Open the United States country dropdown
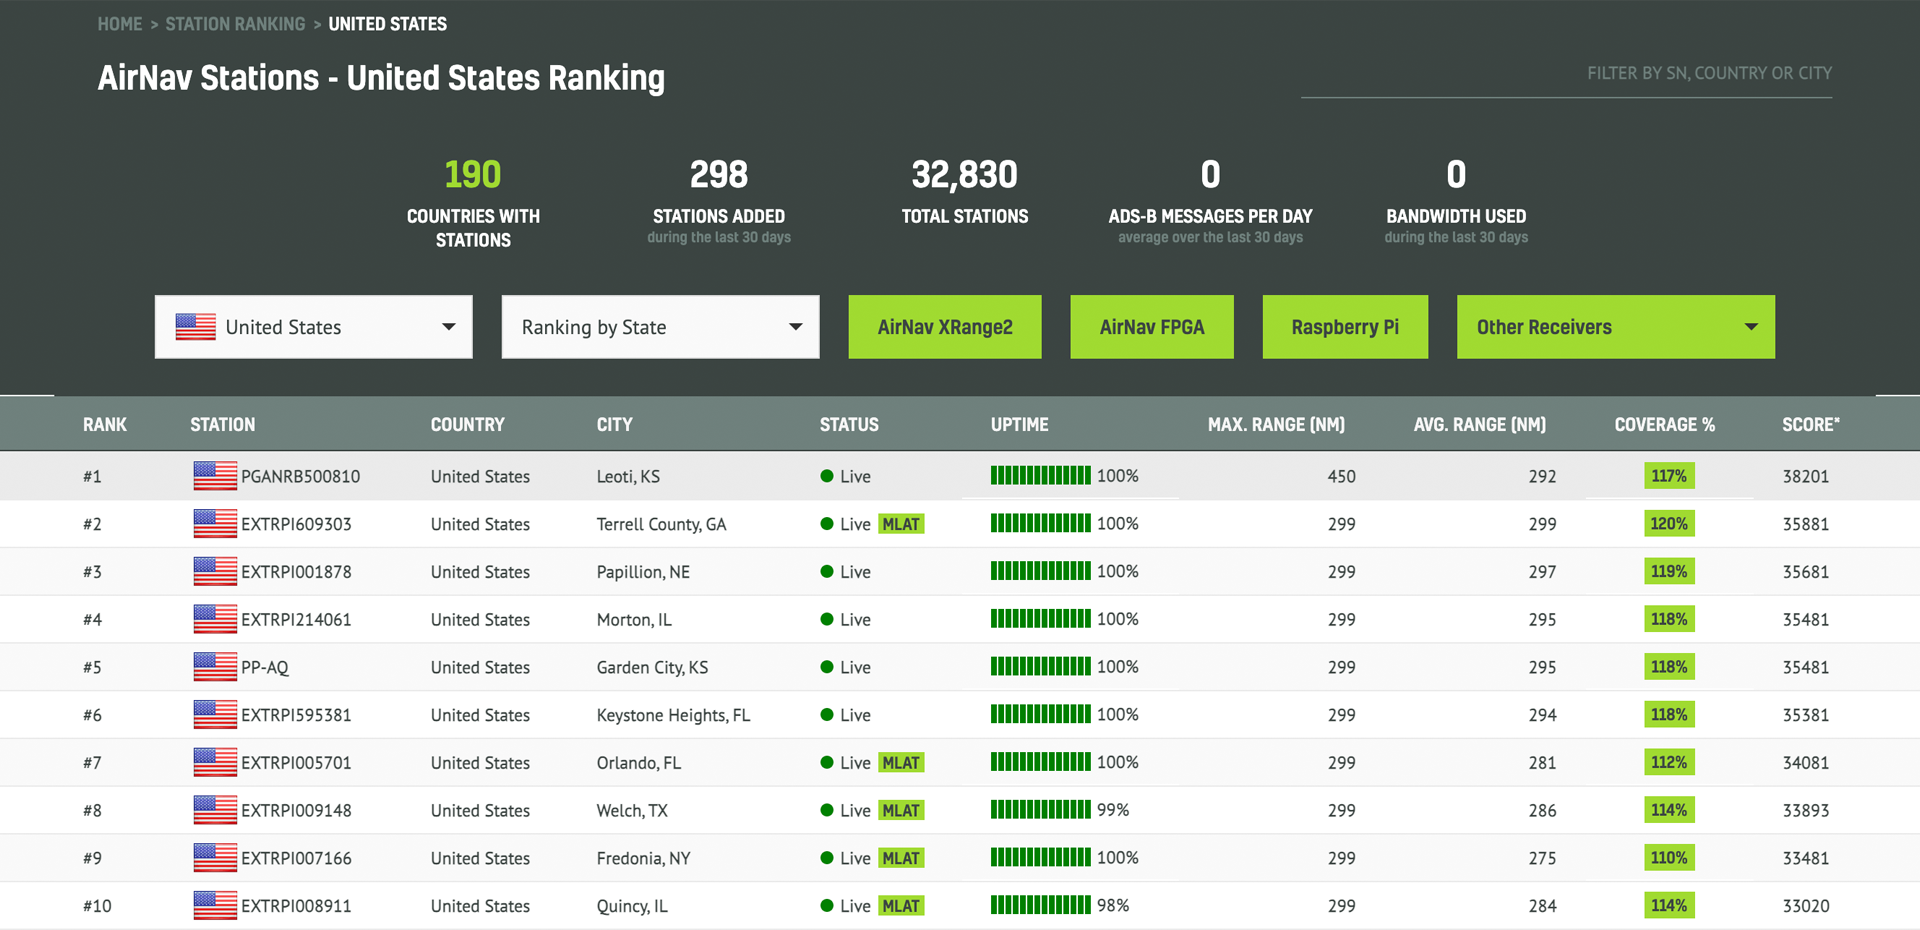The image size is (1920, 930). (313, 327)
